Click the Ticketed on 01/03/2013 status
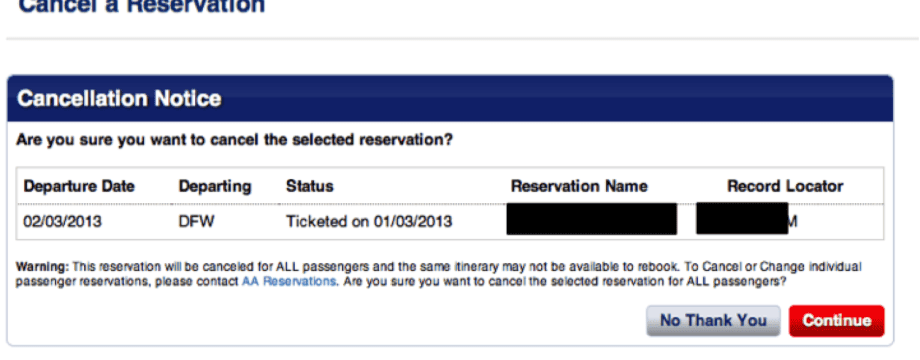 point(369,222)
